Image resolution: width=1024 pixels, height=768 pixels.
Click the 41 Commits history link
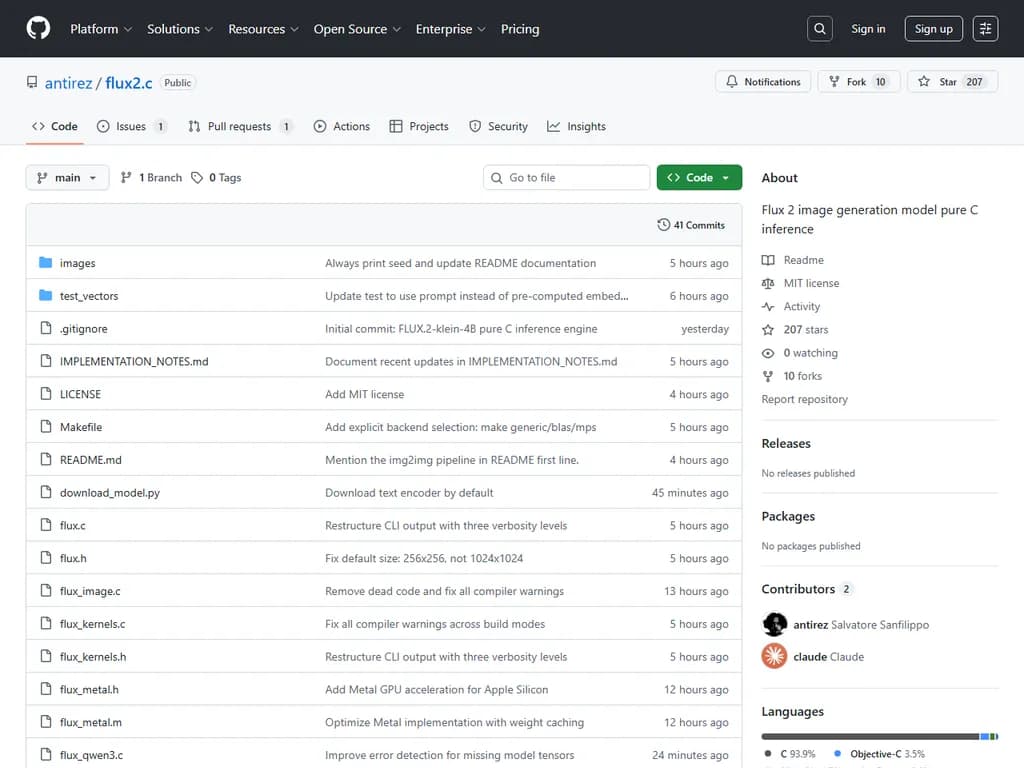click(691, 225)
